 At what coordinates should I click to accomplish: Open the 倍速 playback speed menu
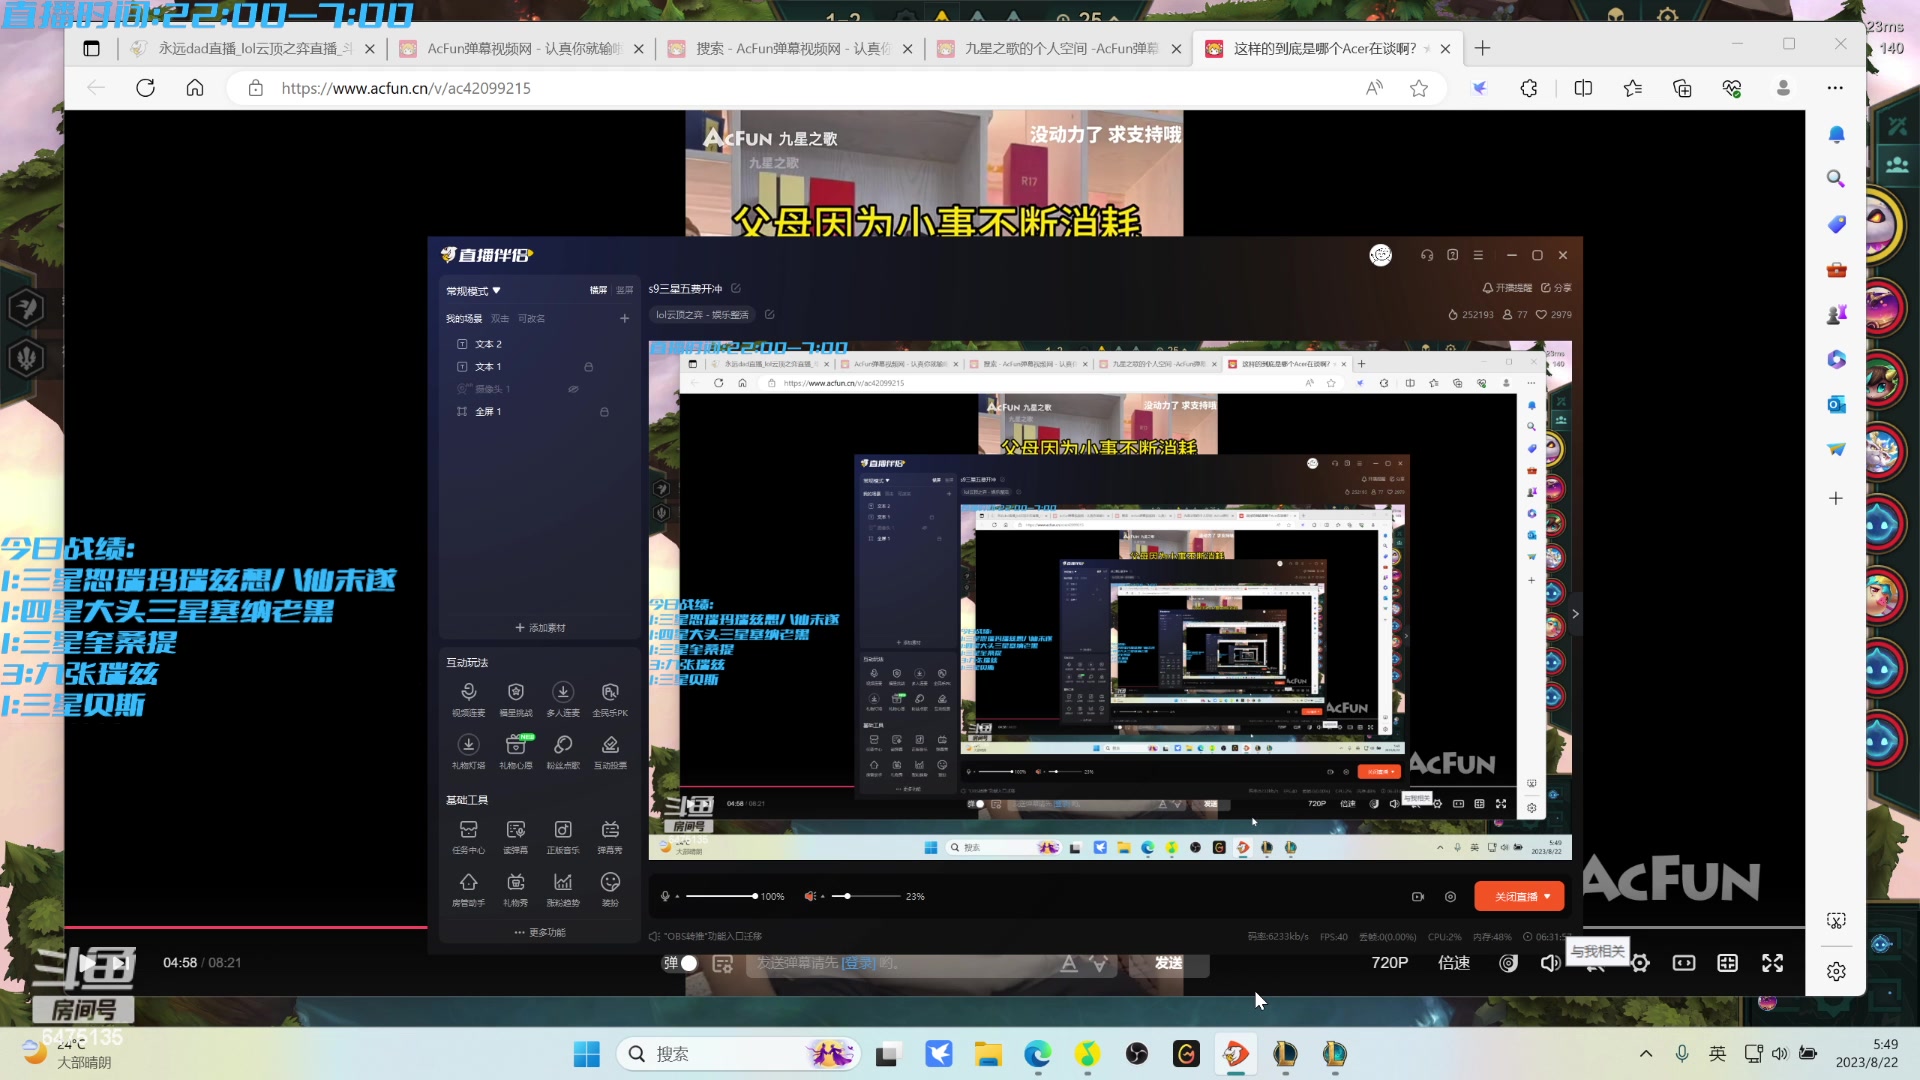1454,962
